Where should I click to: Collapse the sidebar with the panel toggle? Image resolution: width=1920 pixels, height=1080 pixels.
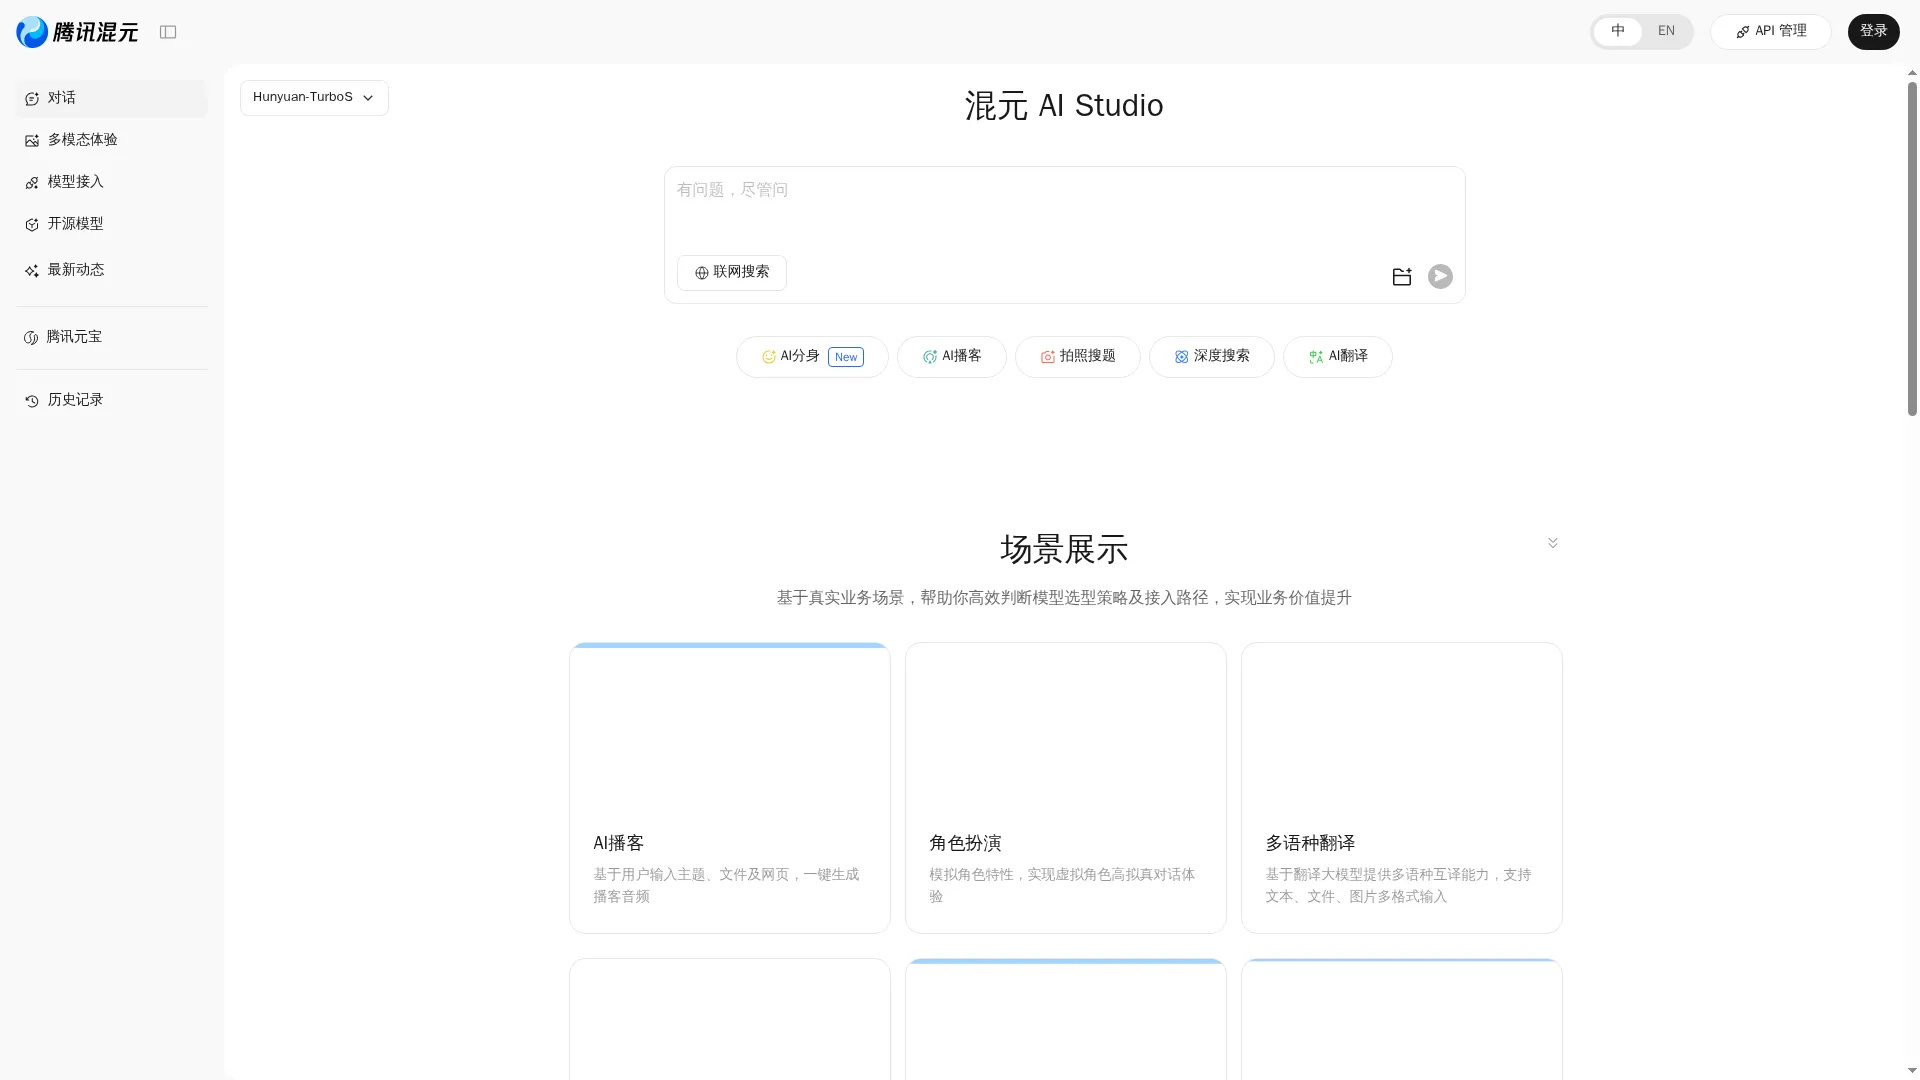[168, 31]
